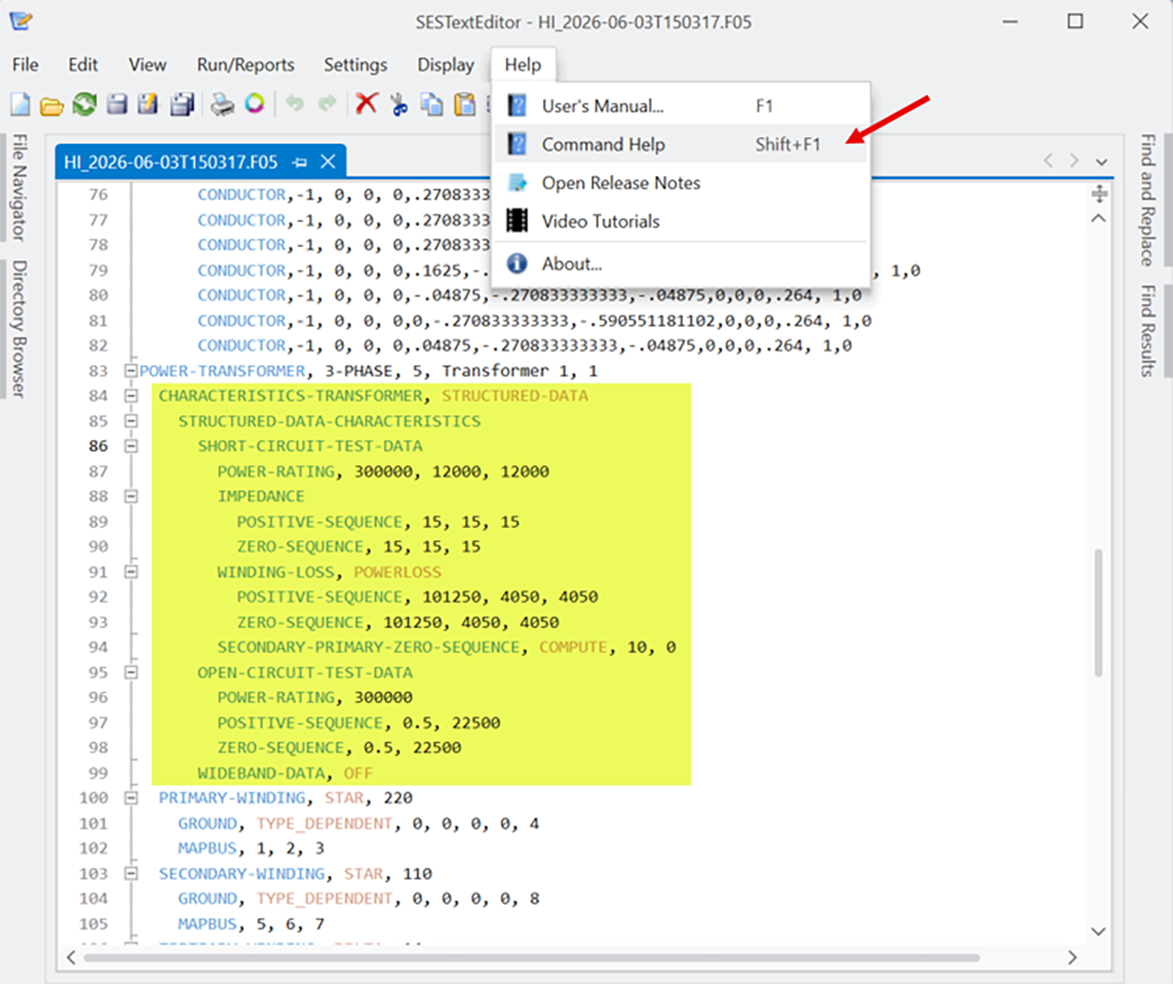Screen dimensions: 1173x984
Task: Open the Run/Reports menu
Action: 245,65
